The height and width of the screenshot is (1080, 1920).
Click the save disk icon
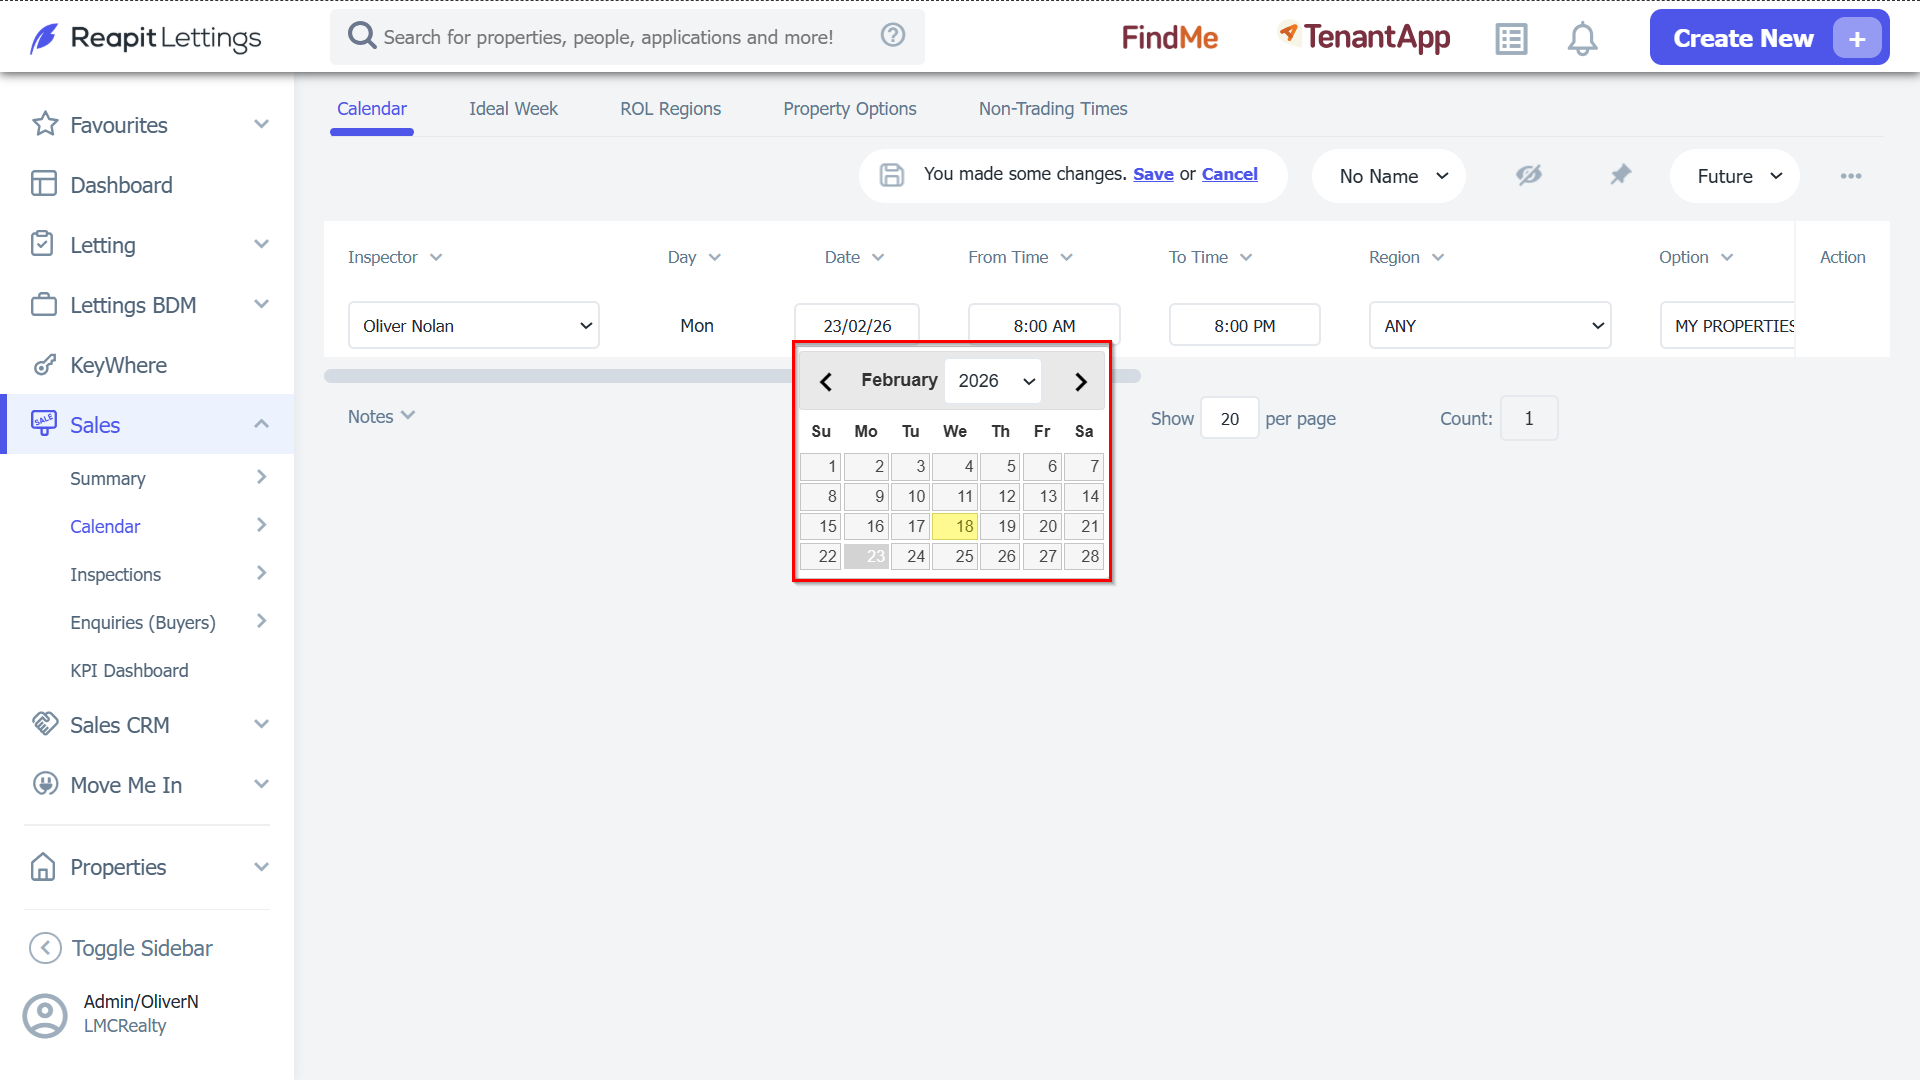pos(891,175)
